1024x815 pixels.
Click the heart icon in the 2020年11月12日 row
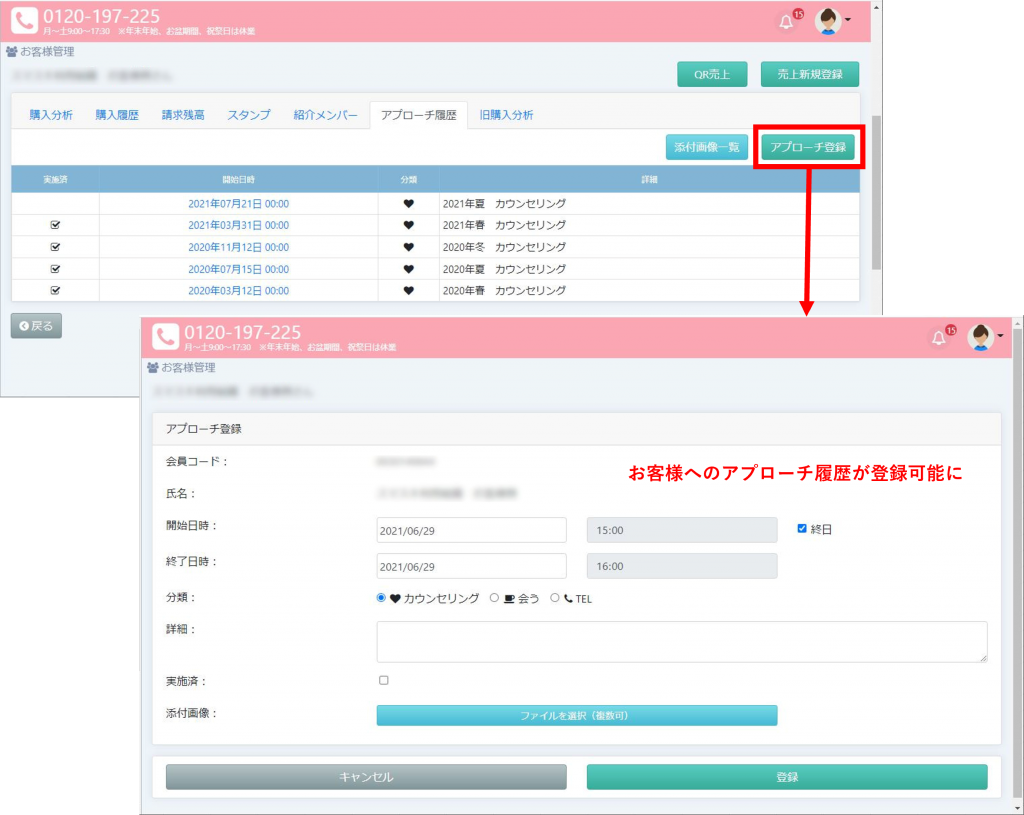[x=408, y=247]
